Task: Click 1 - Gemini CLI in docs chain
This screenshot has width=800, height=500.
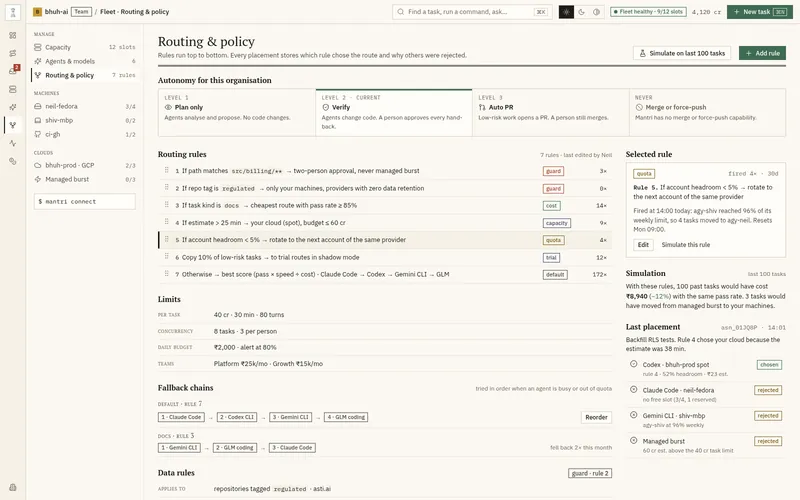Action: pos(179,447)
